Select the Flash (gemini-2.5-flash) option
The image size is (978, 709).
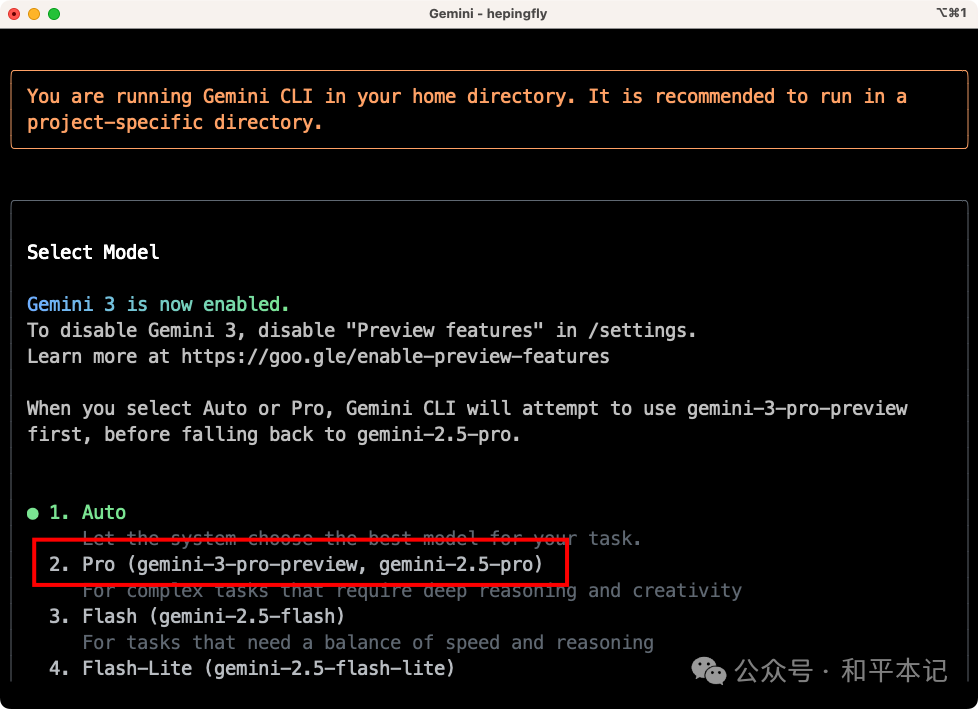pos(213,616)
